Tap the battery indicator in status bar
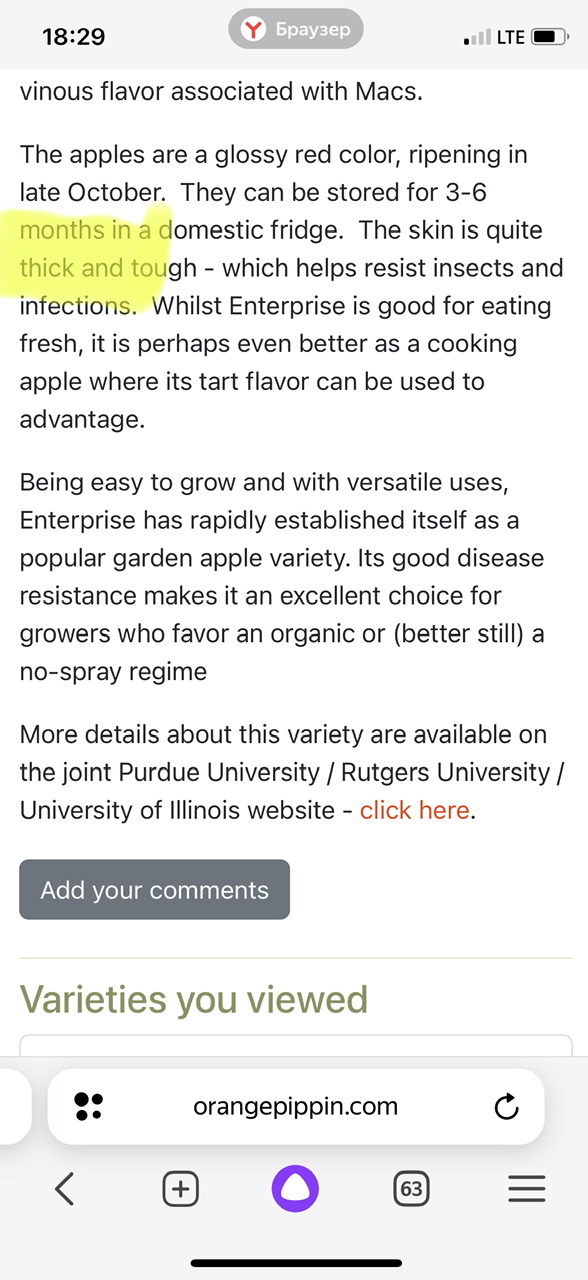588x1280 pixels. [x=549, y=37]
